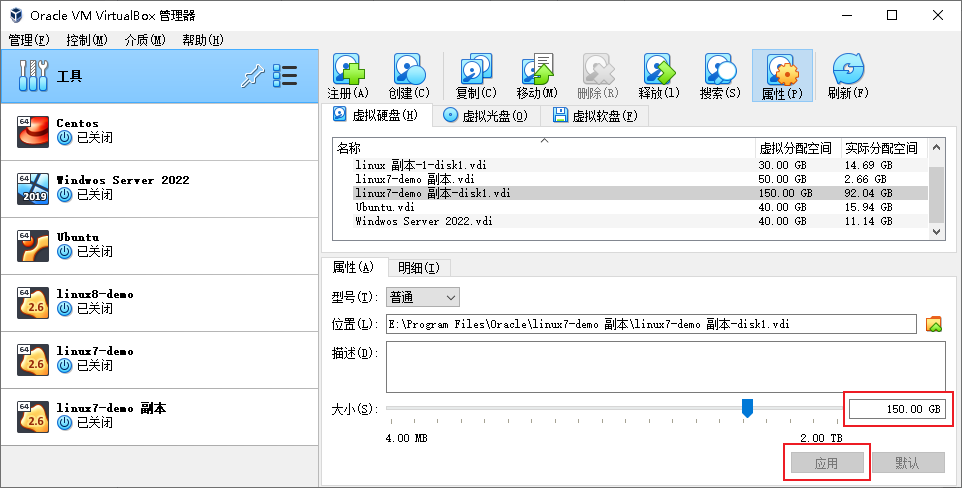
Task: Click the linux8-demo 2.6 OS icon
Action: click(x=33, y=303)
